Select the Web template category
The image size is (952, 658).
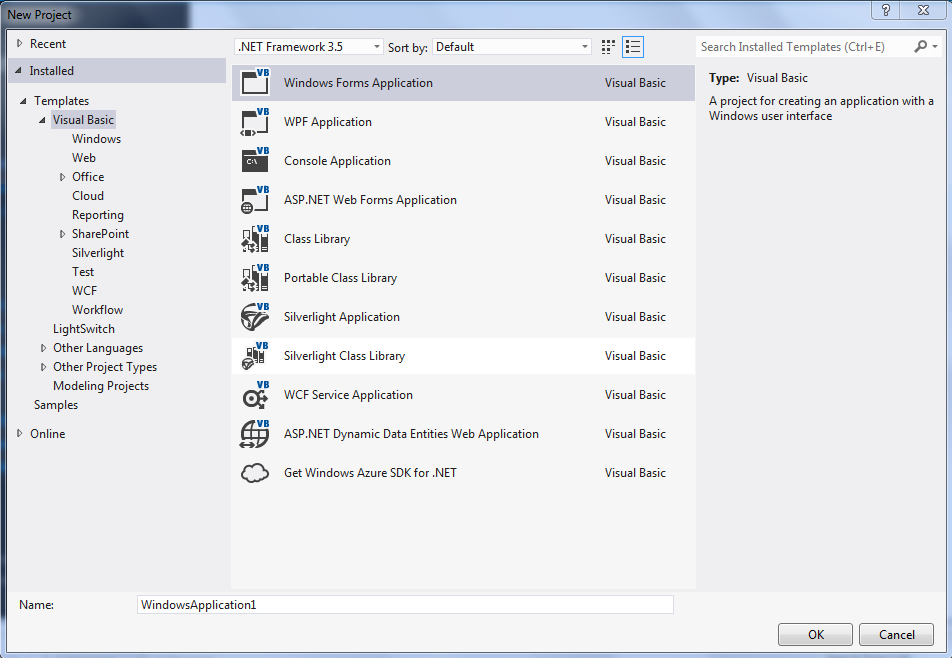pyautogui.click(x=84, y=158)
